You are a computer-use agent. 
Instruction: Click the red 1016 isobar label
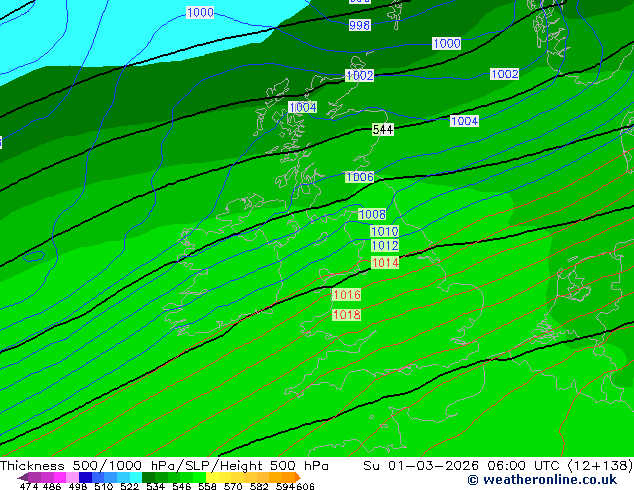click(346, 295)
